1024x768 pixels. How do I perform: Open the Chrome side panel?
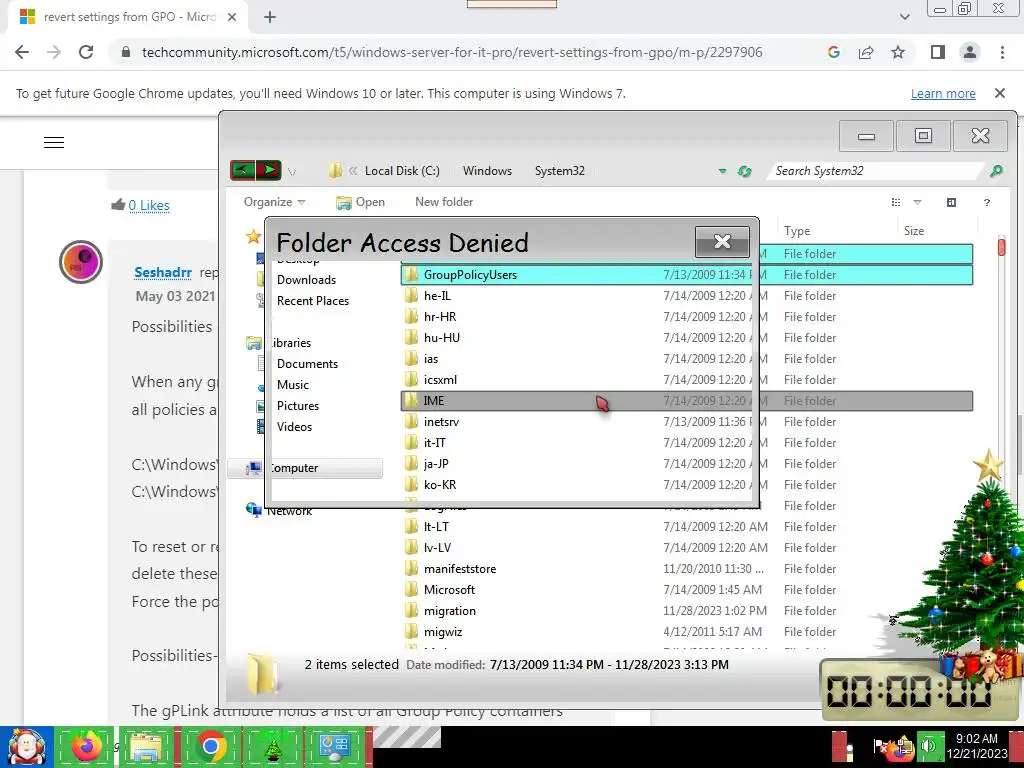click(x=938, y=52)
